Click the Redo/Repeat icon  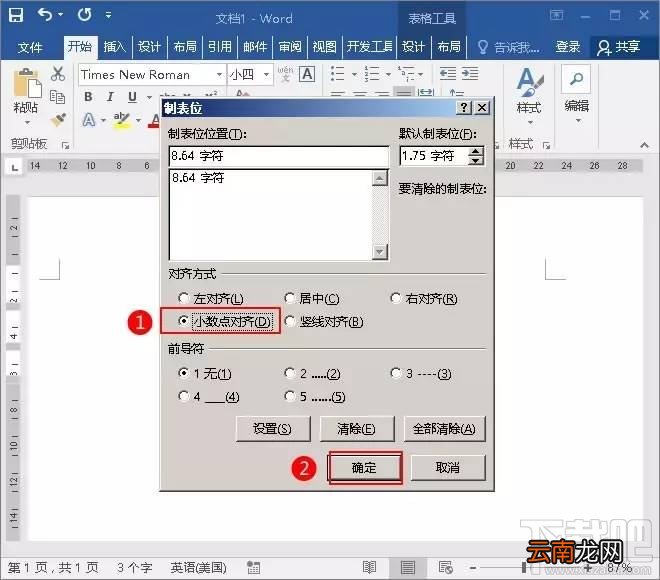[x=84, y=15]
